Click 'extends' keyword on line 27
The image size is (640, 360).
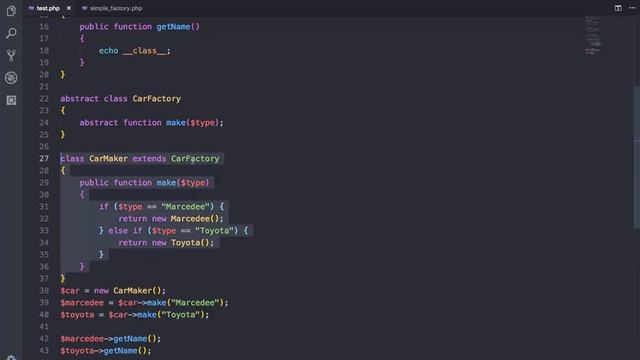[x=149, y=158]
